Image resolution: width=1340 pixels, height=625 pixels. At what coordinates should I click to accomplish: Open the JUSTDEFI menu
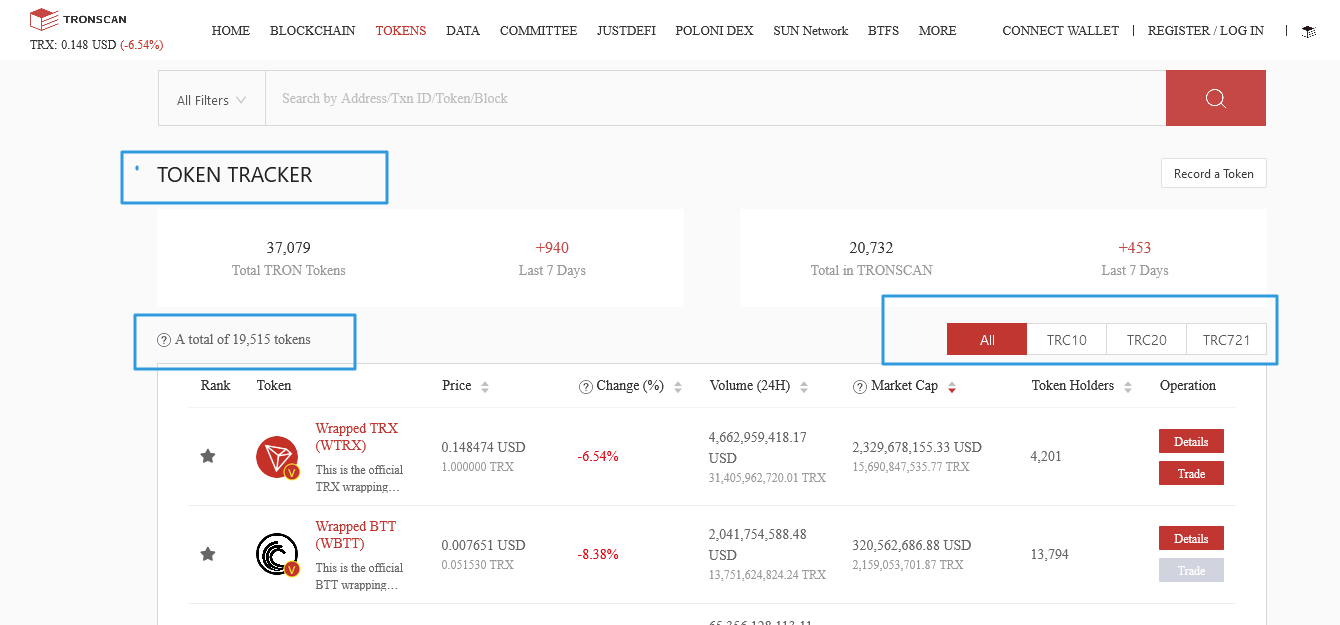coord(626,31)
